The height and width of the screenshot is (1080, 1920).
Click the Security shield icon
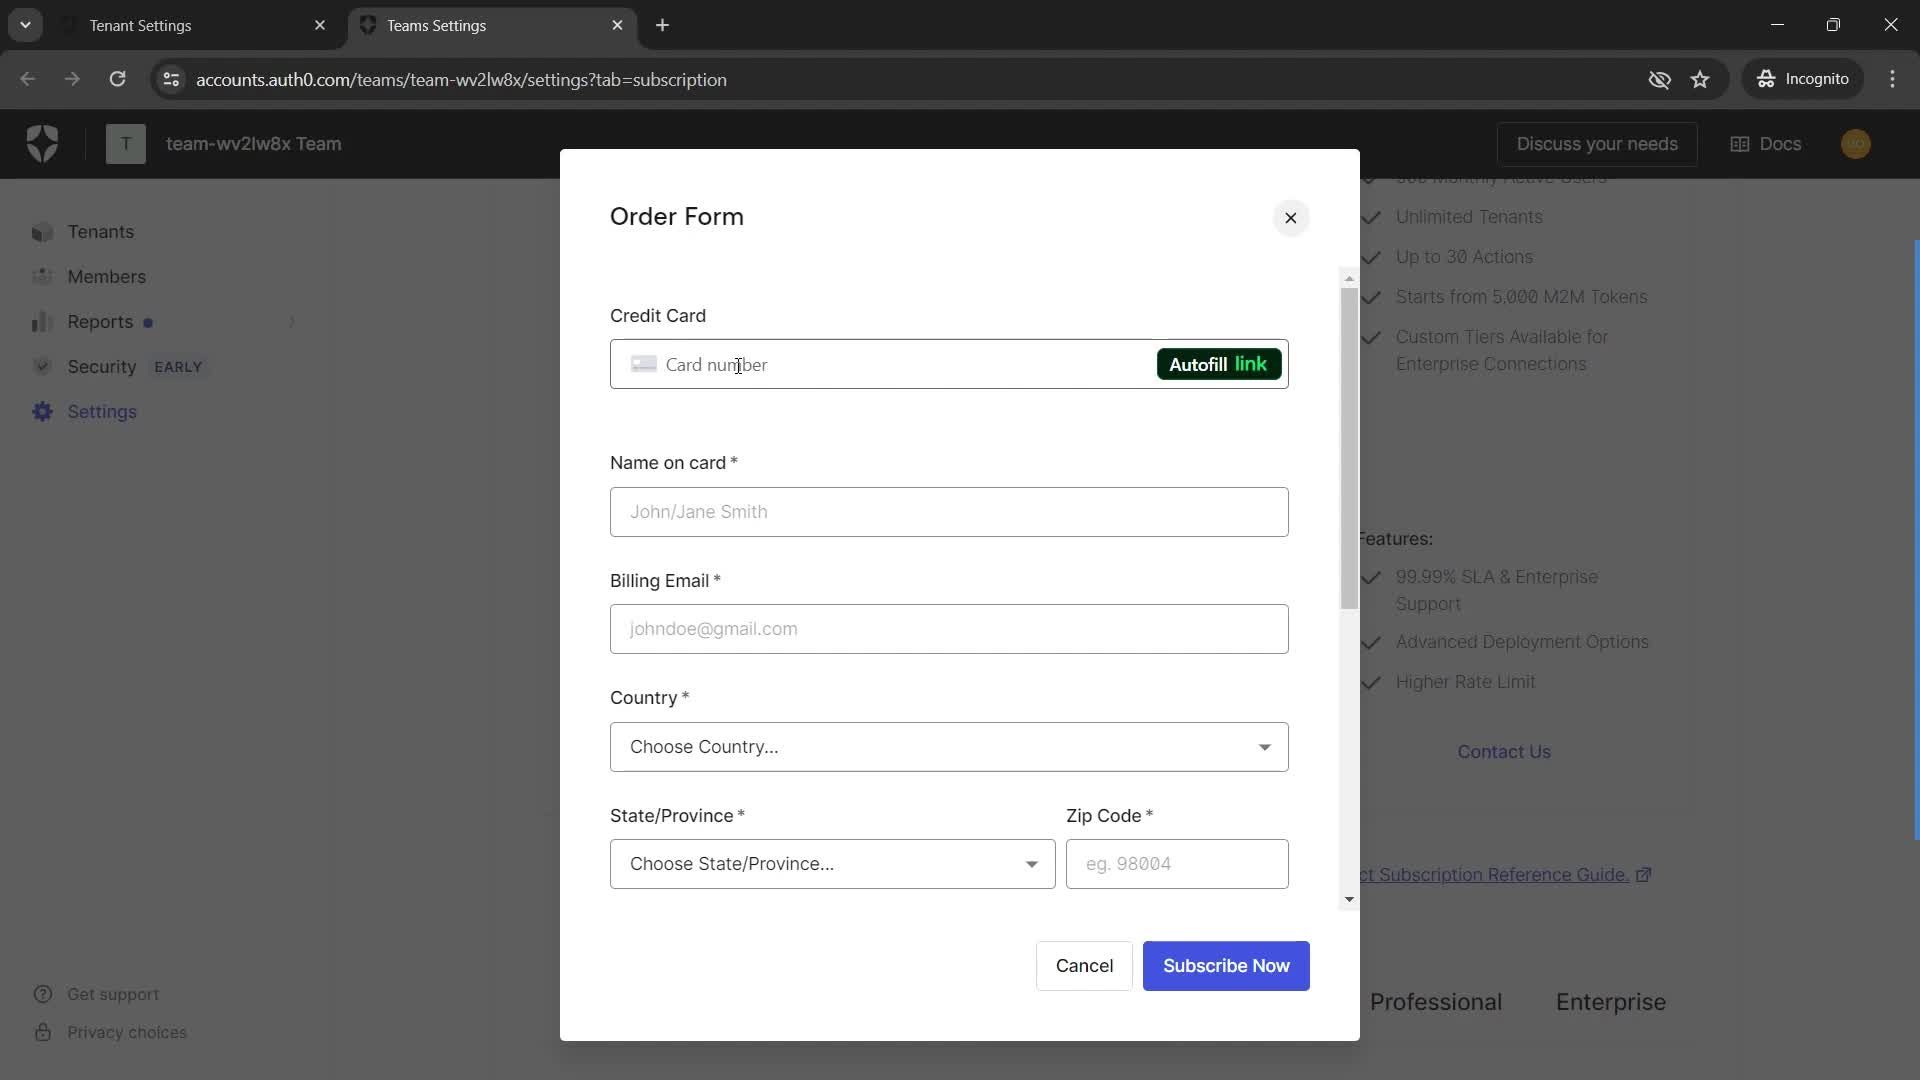pos(42,367)
